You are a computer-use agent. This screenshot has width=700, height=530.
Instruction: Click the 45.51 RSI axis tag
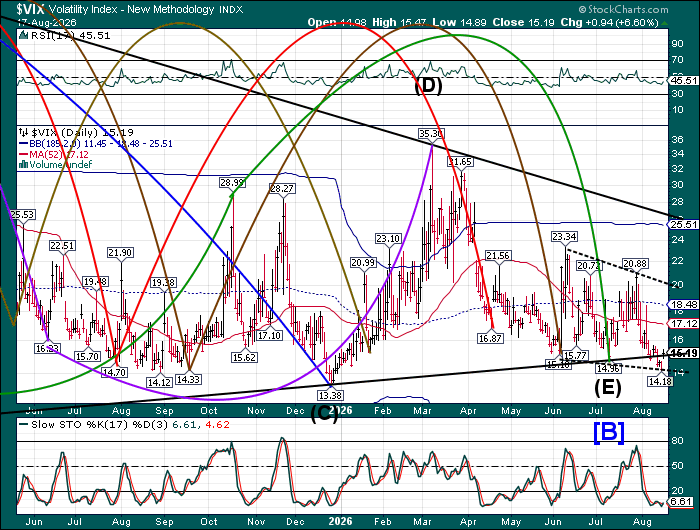683,80
